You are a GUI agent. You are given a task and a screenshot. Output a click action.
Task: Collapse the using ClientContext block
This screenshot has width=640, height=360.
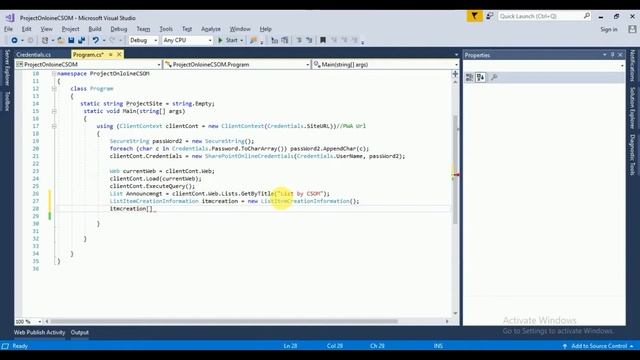(x=54, y=126)
